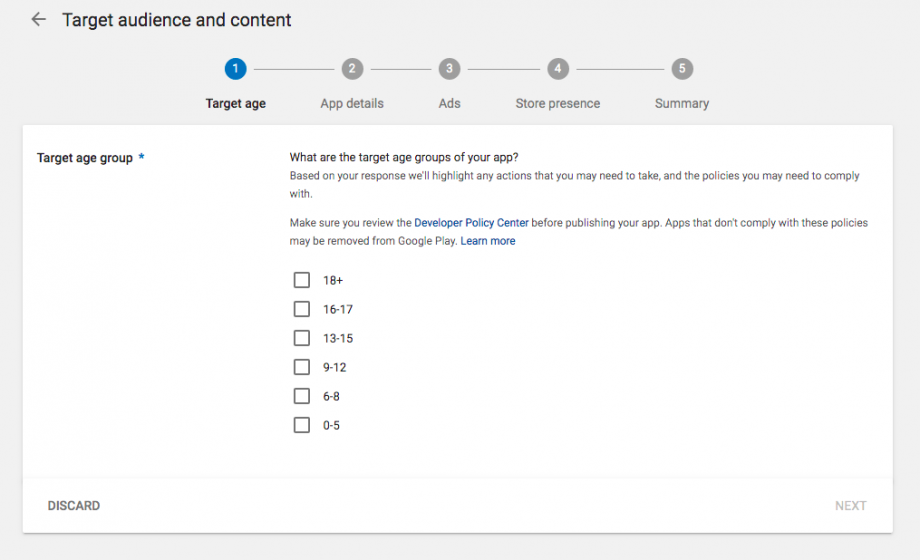Screen dimensions: 920x560
Task: Enable the 16-17 age group checkbox
Action: pyautogui.click(x=302, y=309)
